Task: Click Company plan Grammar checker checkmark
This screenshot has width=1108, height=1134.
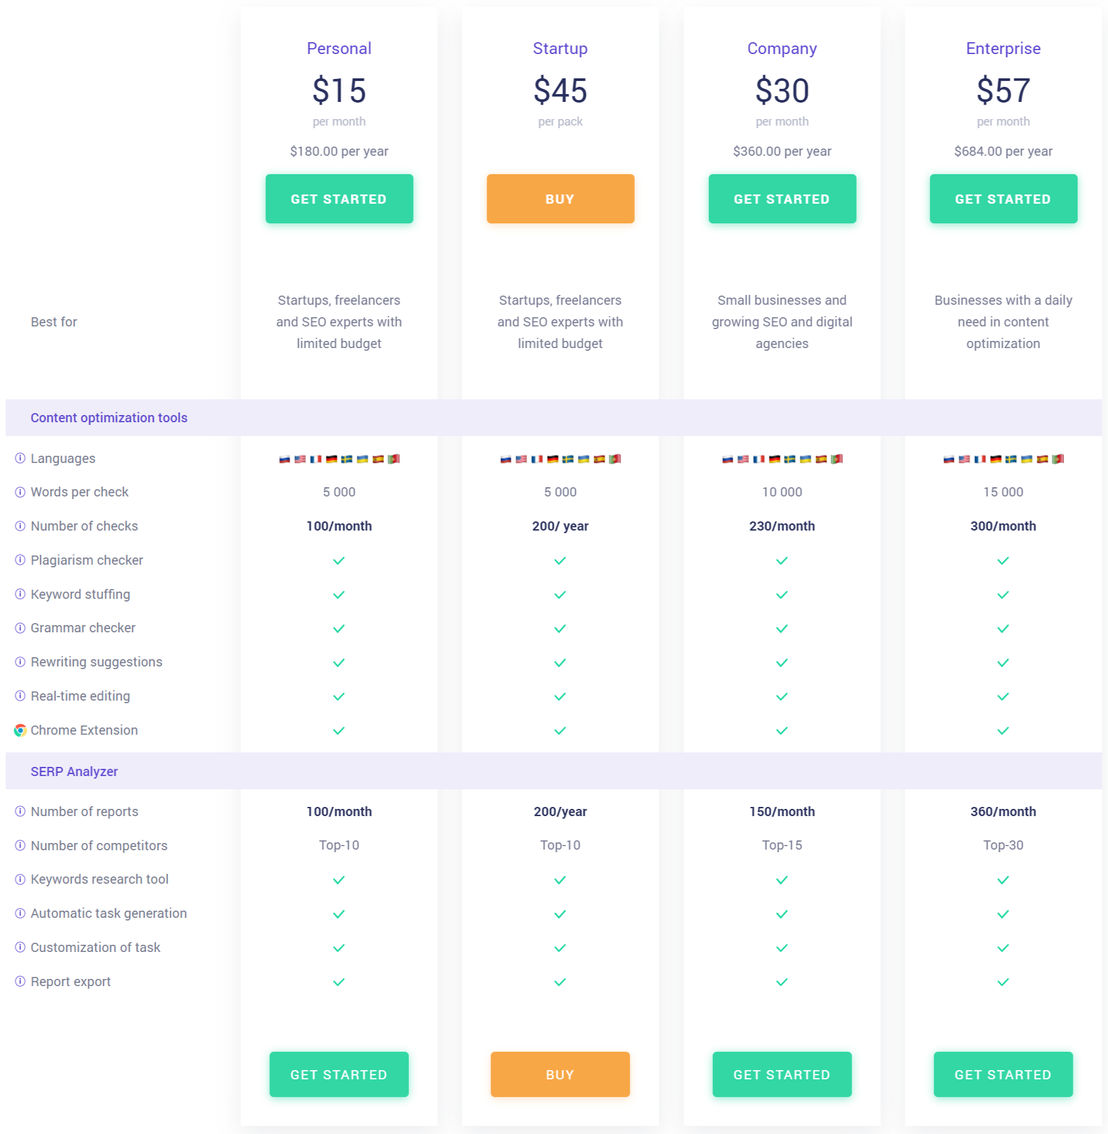Action: (x=782, y=628)
